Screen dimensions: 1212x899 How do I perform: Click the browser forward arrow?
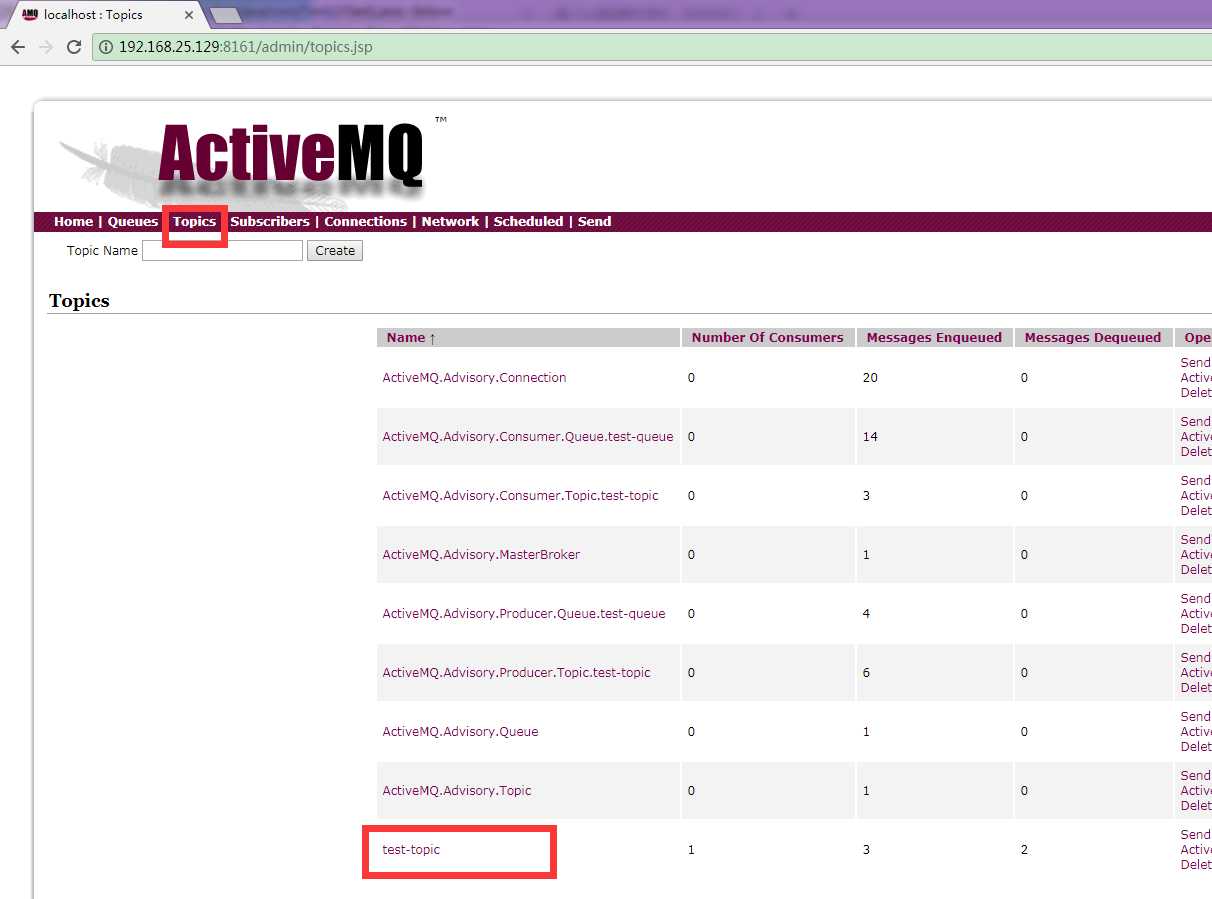(x=46, y=47)
